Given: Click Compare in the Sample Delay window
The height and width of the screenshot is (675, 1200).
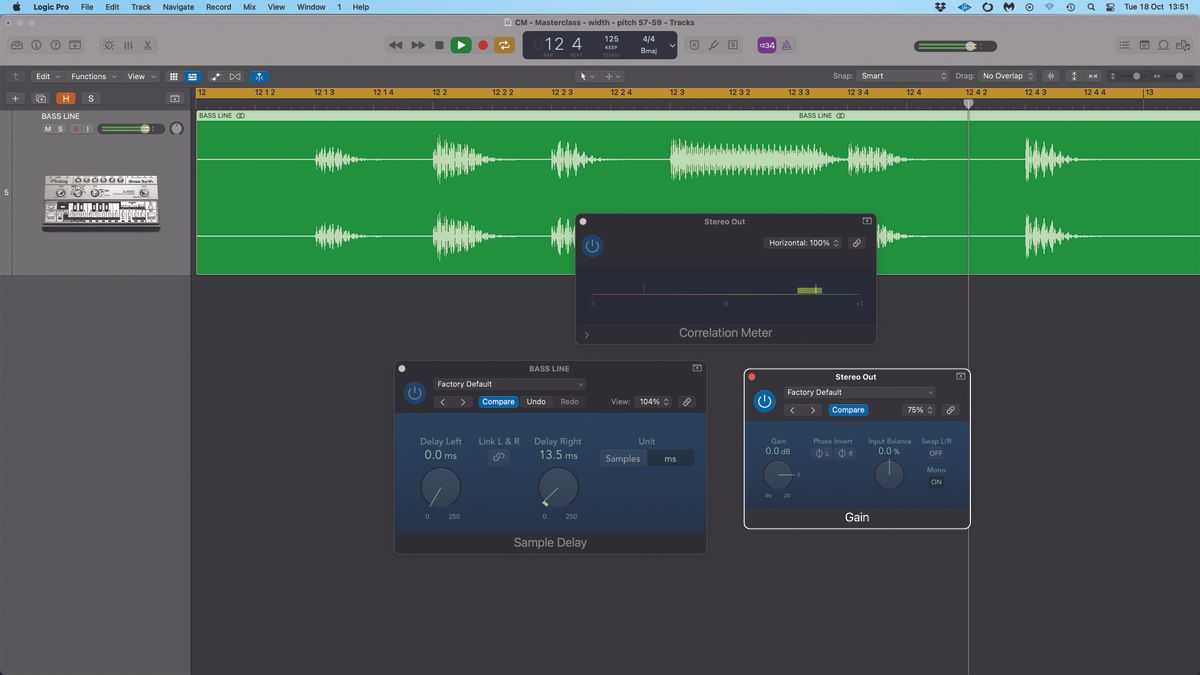Looking at the screenshot, I should 498,401.
